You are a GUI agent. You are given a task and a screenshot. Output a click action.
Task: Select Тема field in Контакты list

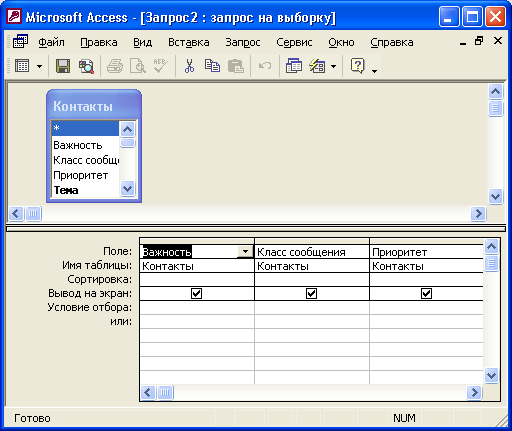(x=66, y=190)
